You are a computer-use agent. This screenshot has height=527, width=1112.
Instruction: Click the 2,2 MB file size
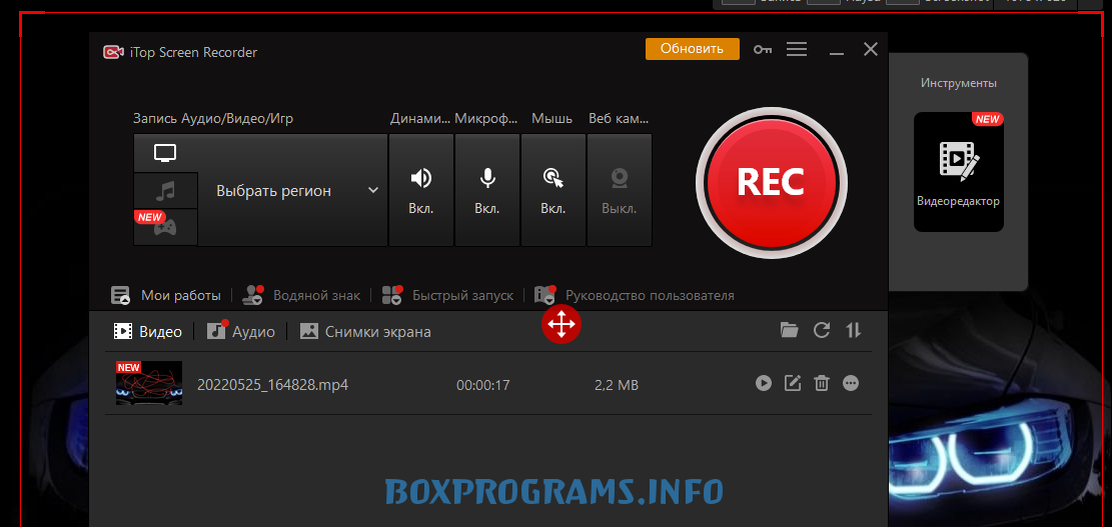tap(616, 385)
